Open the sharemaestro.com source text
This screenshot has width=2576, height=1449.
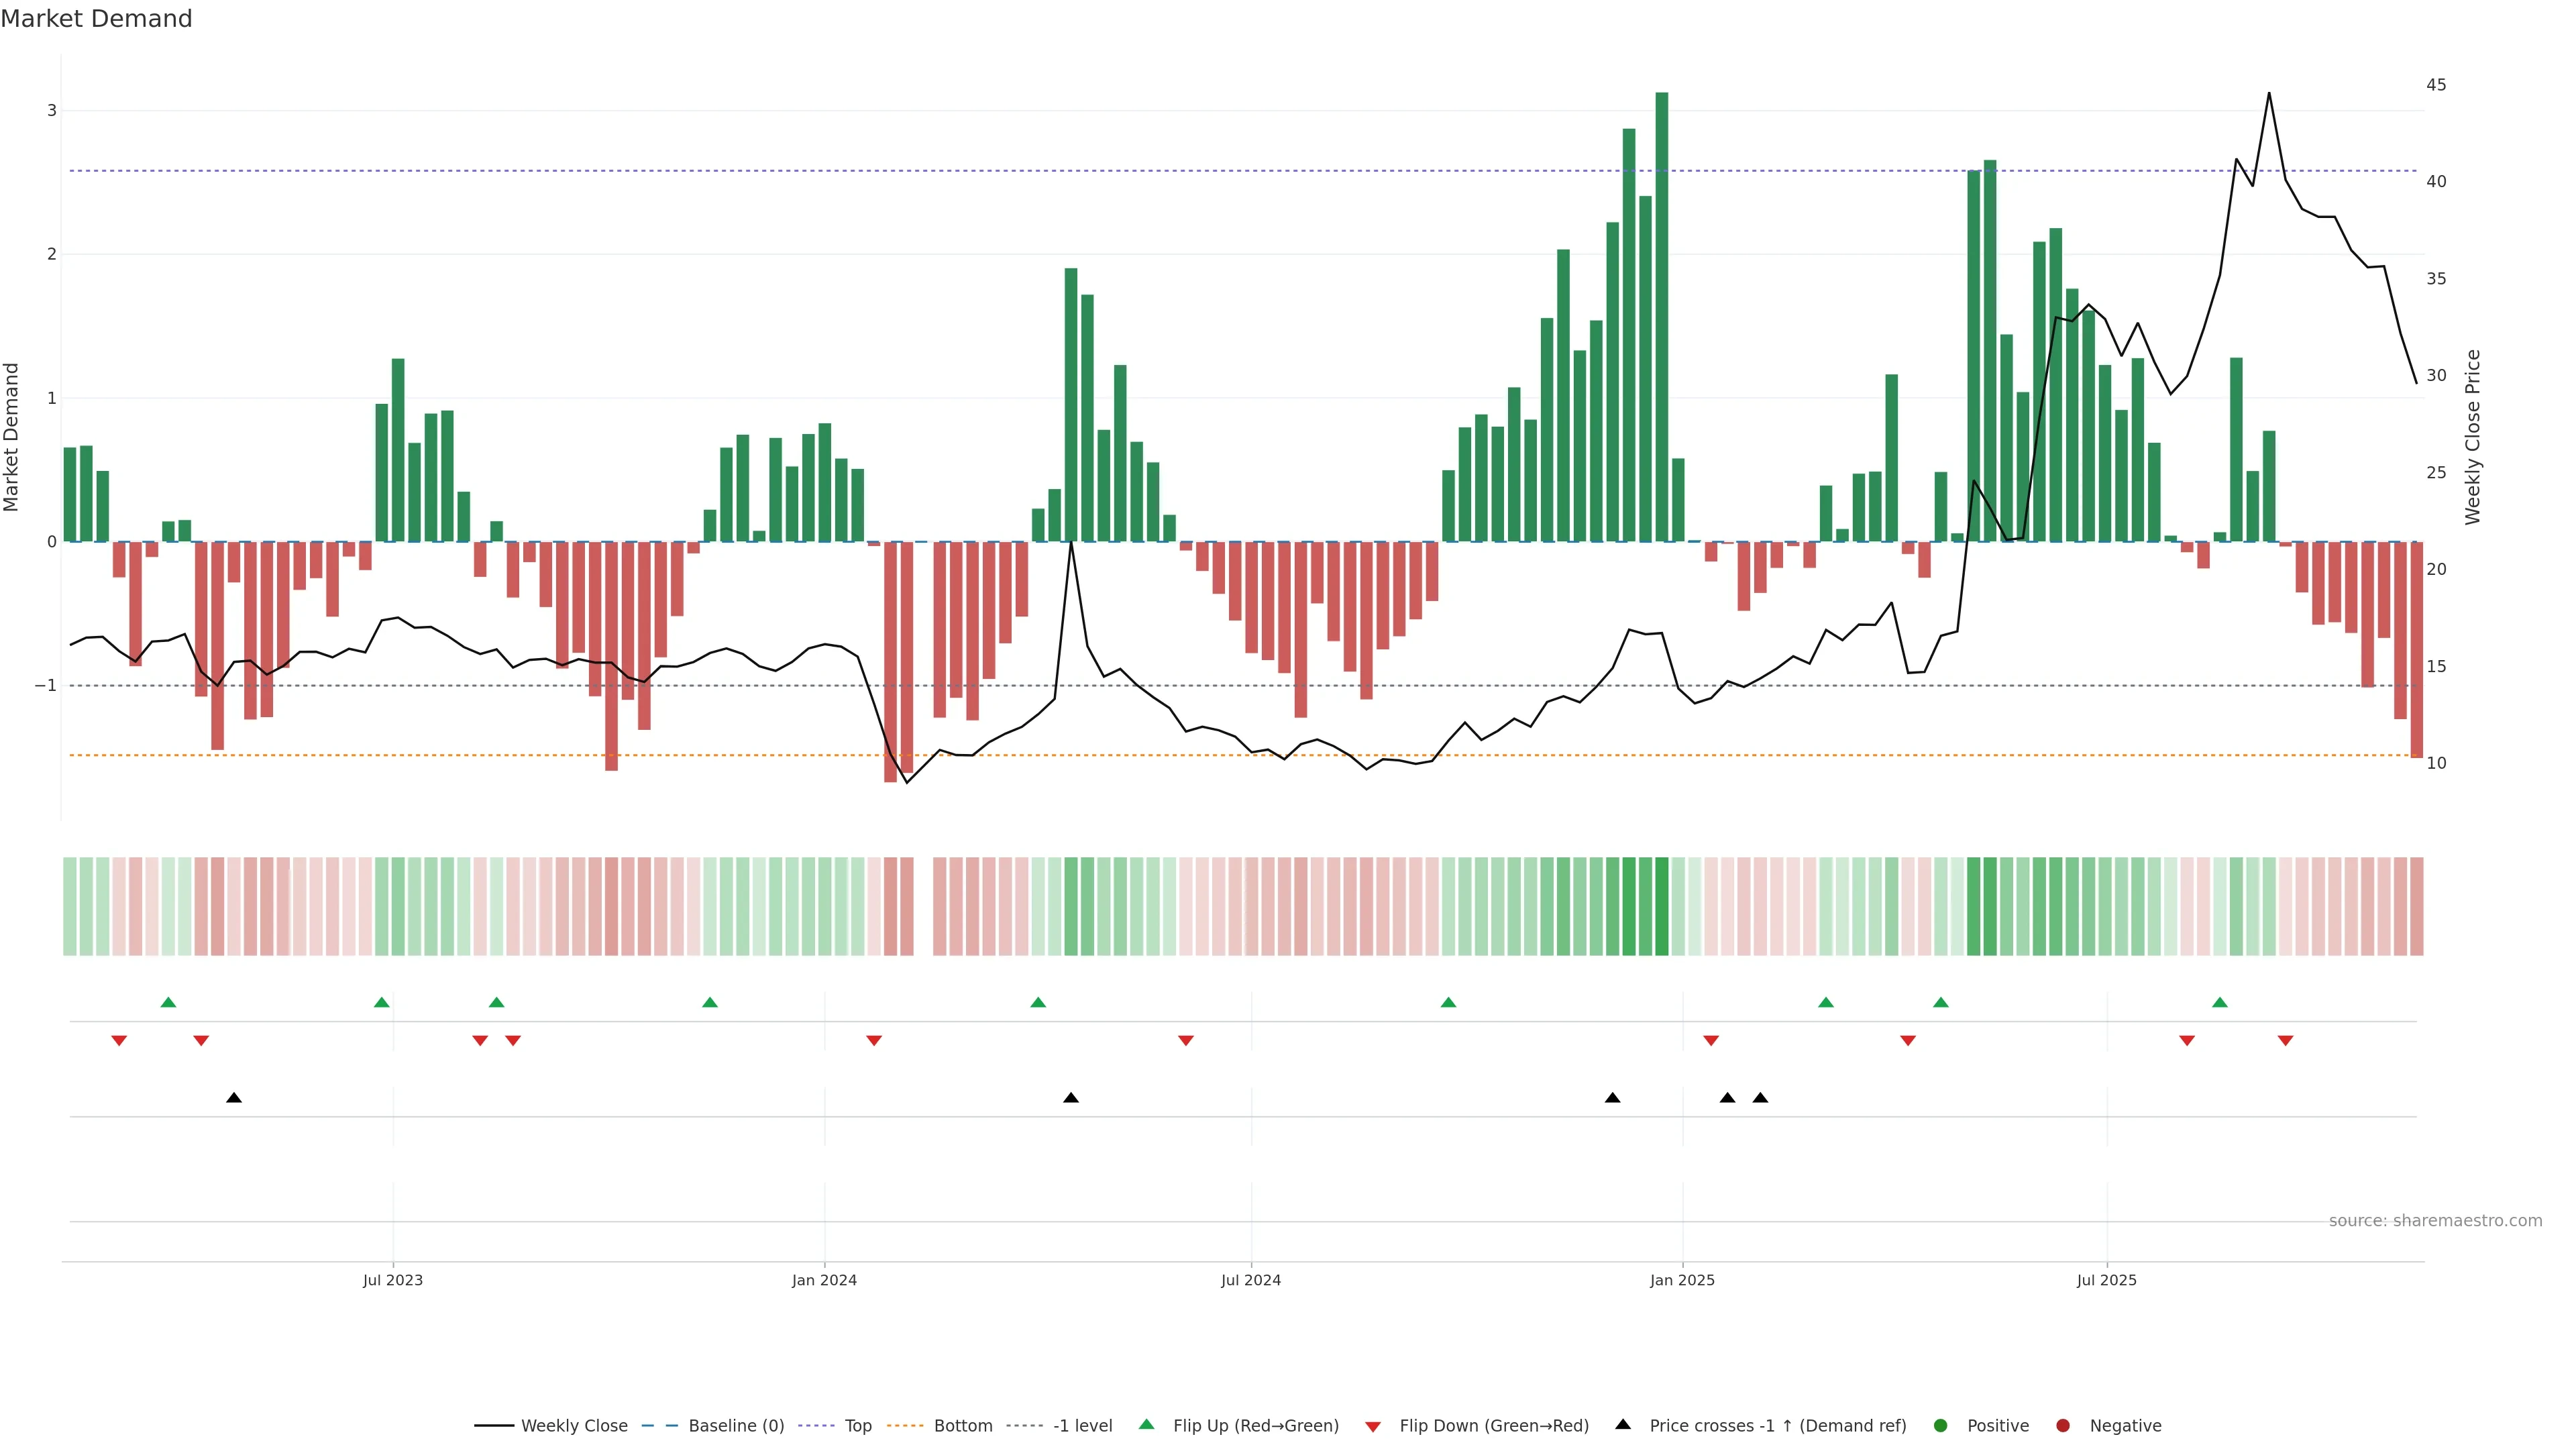coord(2435,1221)
